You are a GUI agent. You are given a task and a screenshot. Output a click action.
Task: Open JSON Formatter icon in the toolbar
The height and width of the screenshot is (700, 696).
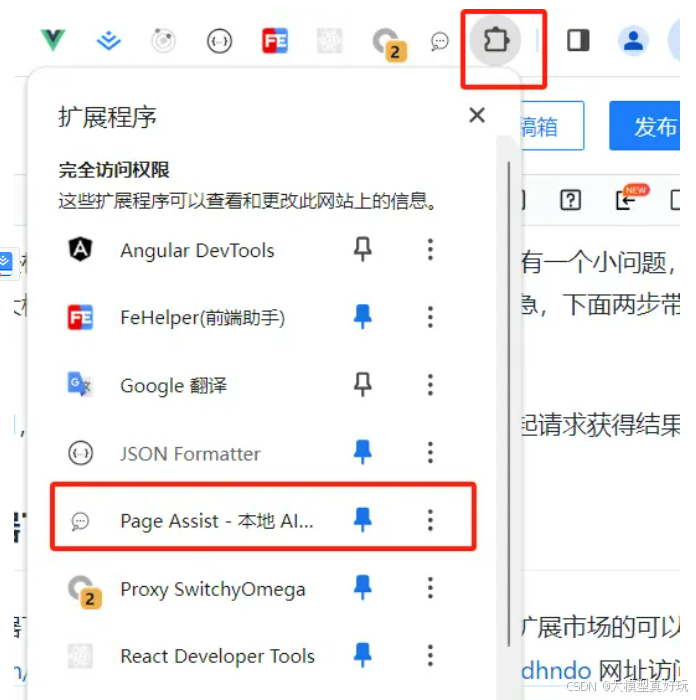click(219, 42)
